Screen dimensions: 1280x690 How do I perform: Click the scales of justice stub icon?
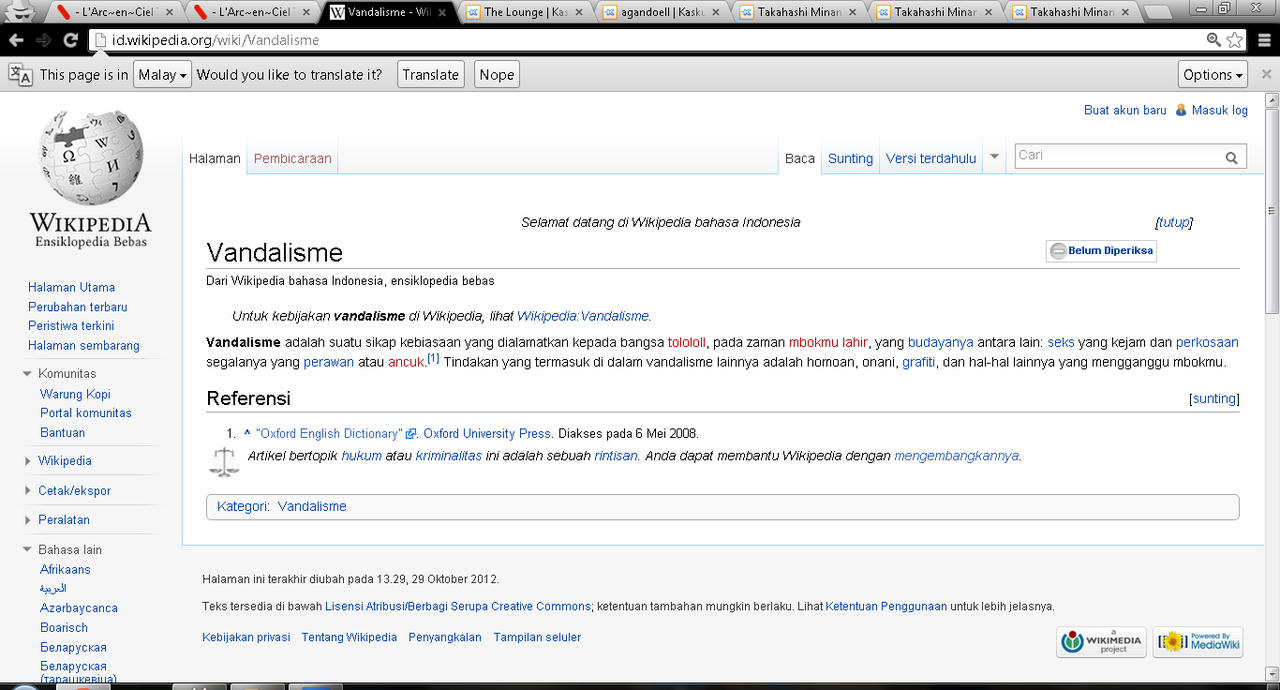tap(224, 461)
